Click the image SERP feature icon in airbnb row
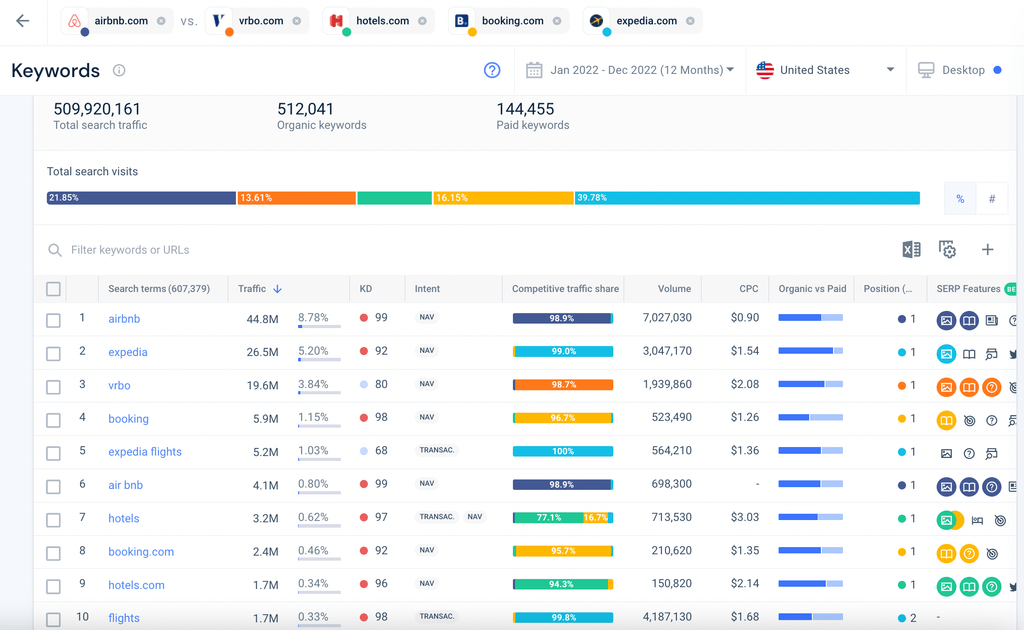 946,321
